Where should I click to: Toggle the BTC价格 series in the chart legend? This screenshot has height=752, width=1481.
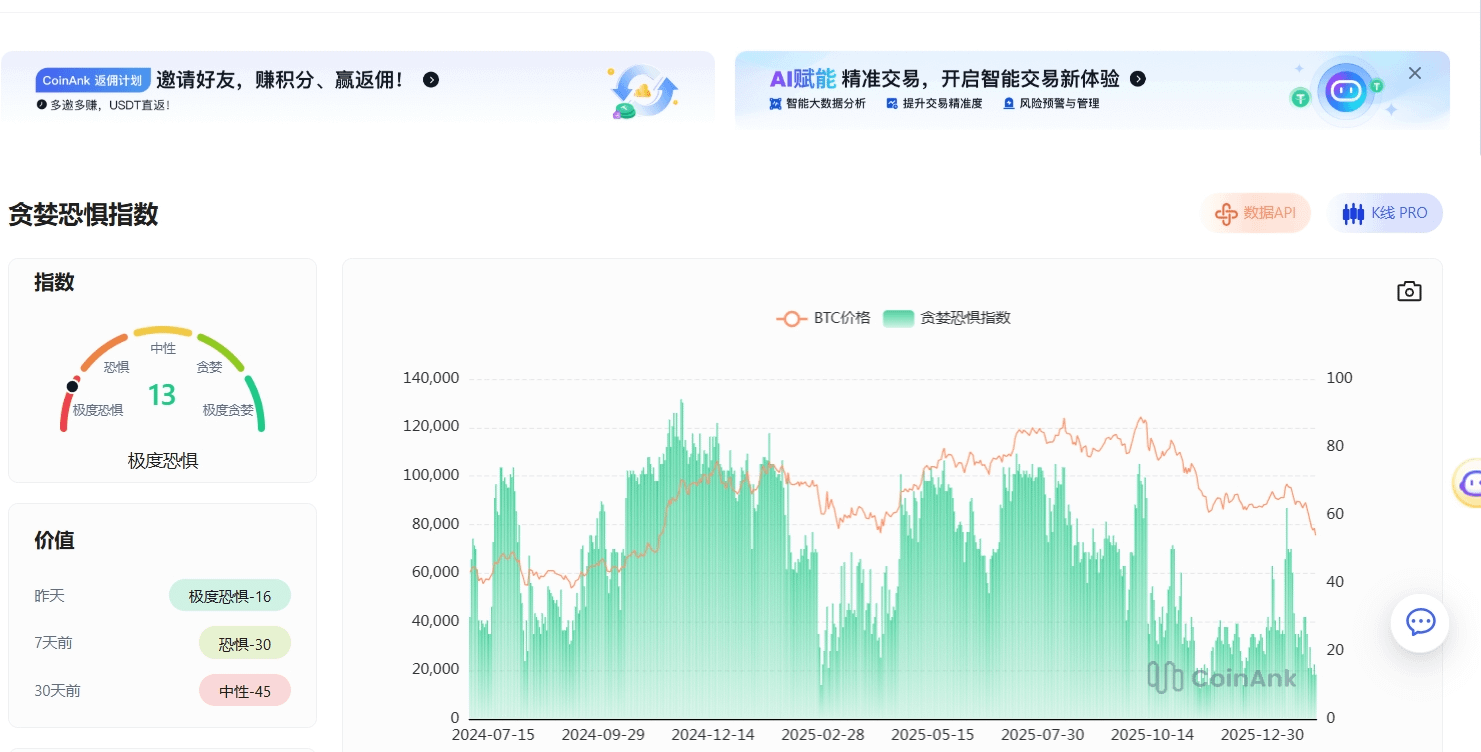pyautogui.click(x=823, y=318)
